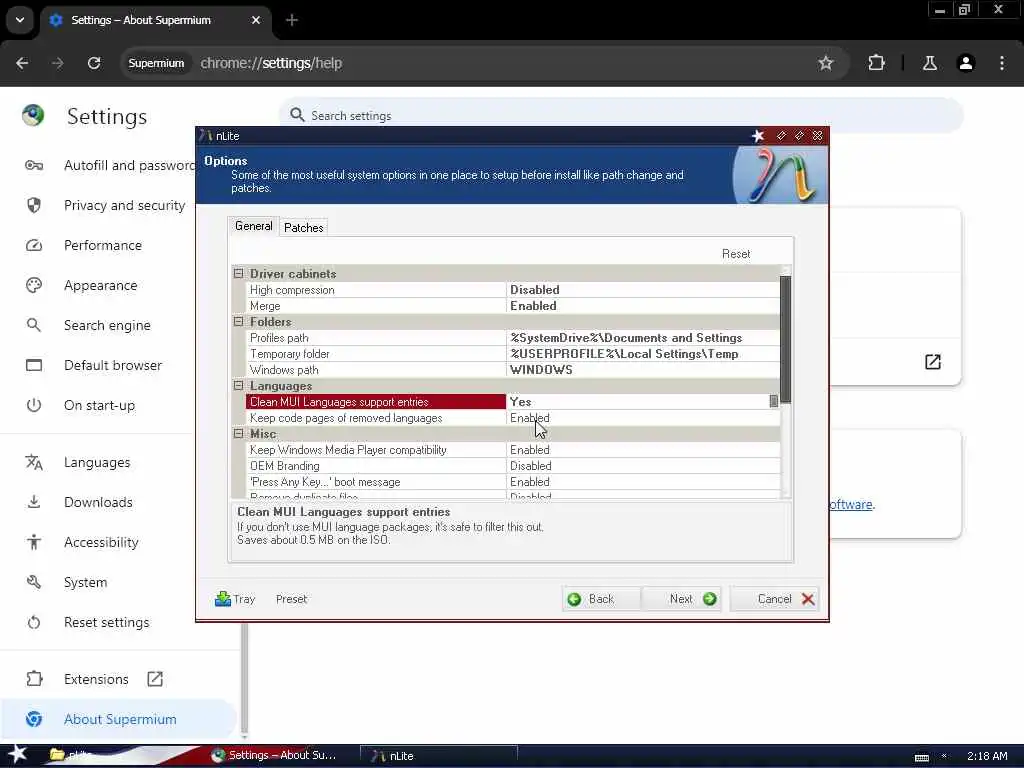
Task: Open a new browser tab
Action: tap(292, 20)
